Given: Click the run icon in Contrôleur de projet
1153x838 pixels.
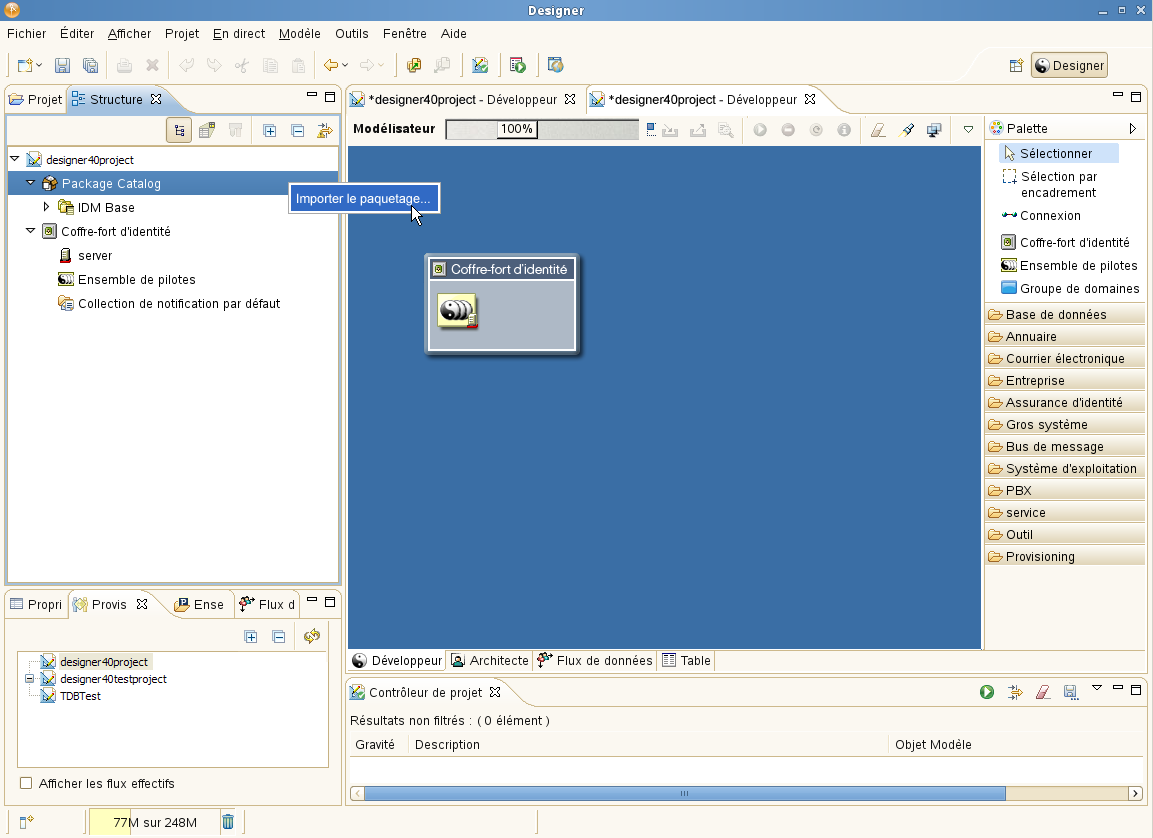Looking at the screenshot, I should click(x=987, y=692).
